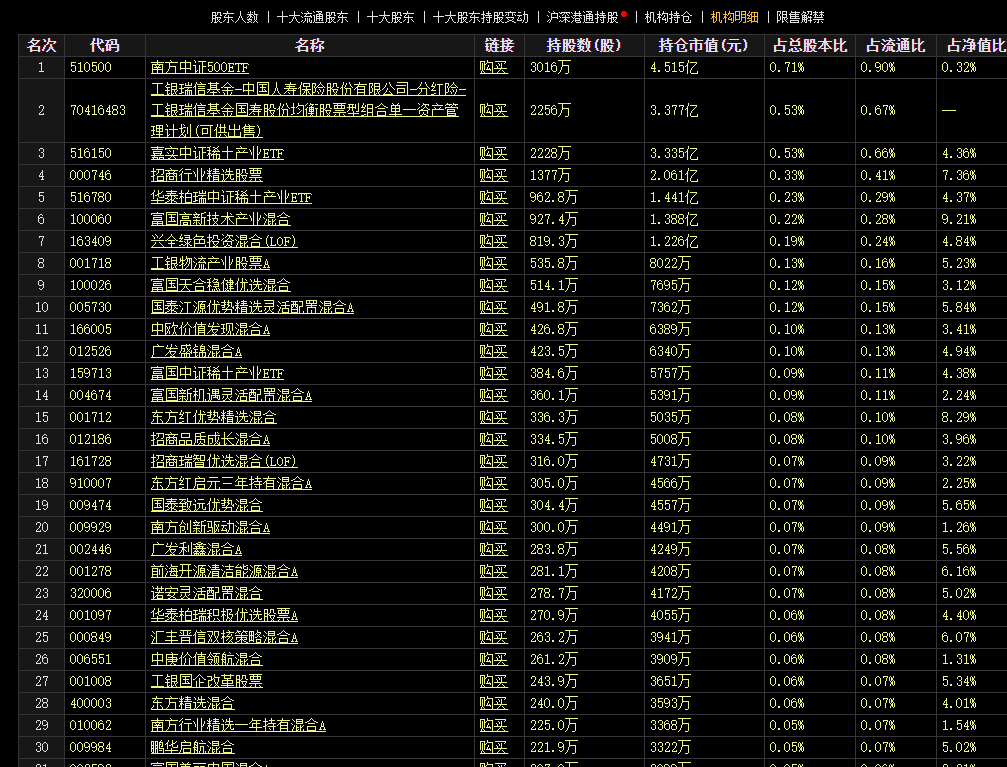This screenshot has height=767, width=1007.
Task: Open the 广发利鑫混合A link
Action: [197, 549]
